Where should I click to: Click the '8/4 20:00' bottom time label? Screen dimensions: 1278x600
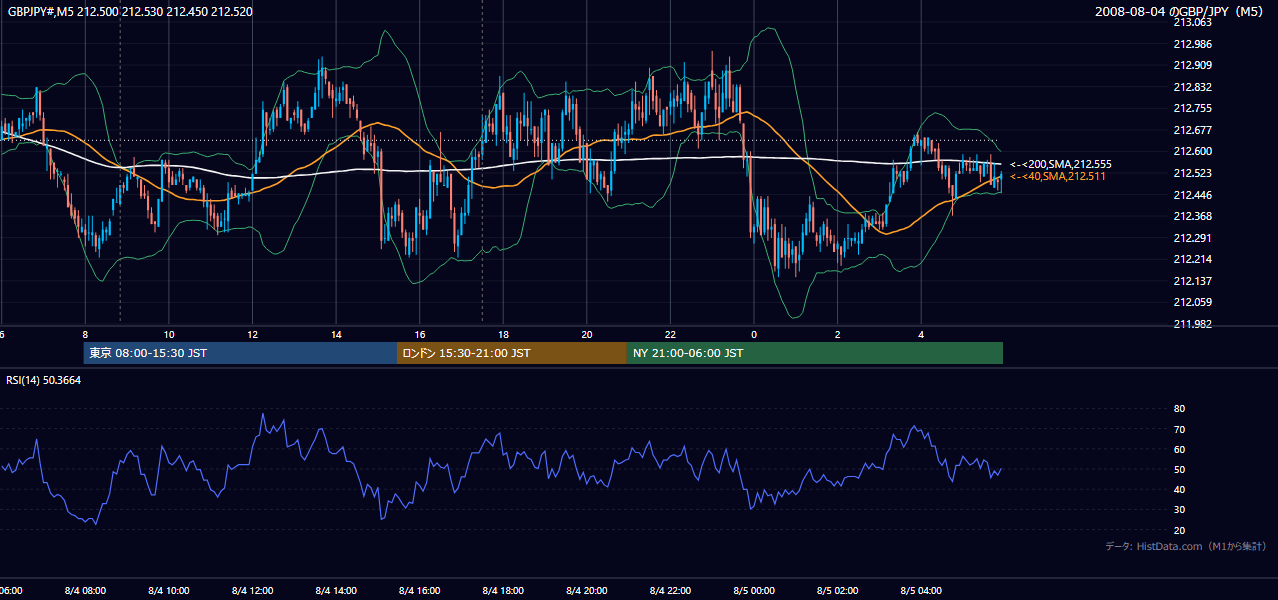pos(586,591)
